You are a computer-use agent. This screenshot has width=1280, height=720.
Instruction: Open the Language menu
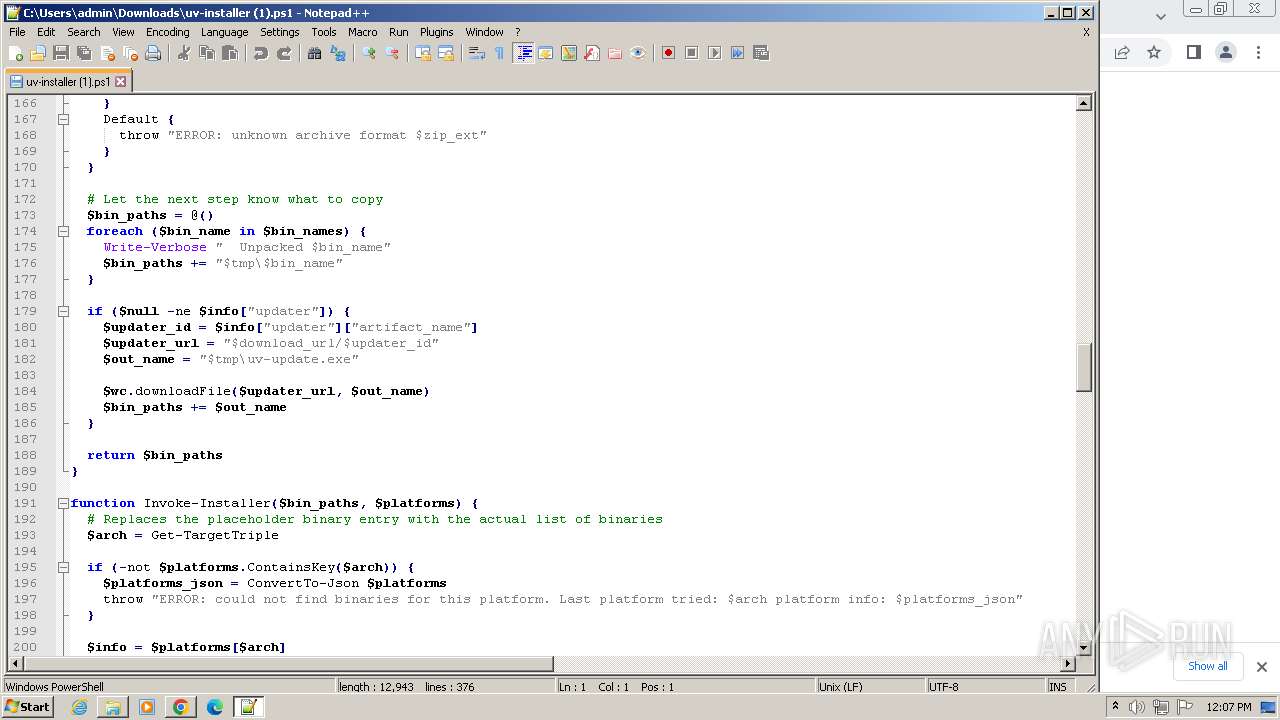[224, 32]
